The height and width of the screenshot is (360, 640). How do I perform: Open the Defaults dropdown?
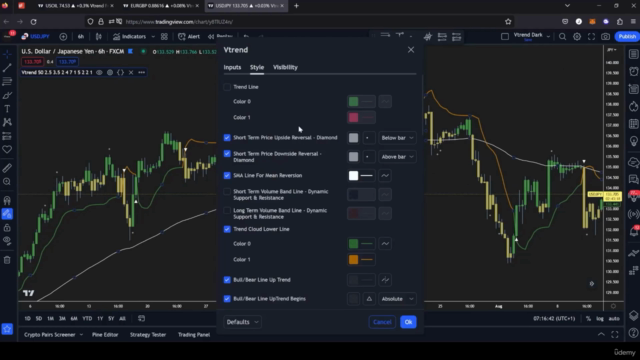[x=242, y=322]
